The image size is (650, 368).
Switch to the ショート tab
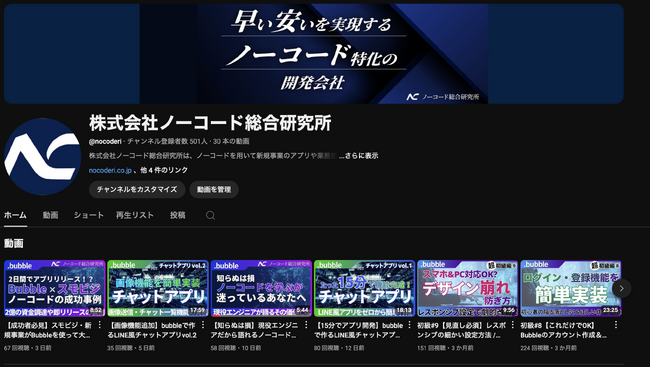click(89, 215)
